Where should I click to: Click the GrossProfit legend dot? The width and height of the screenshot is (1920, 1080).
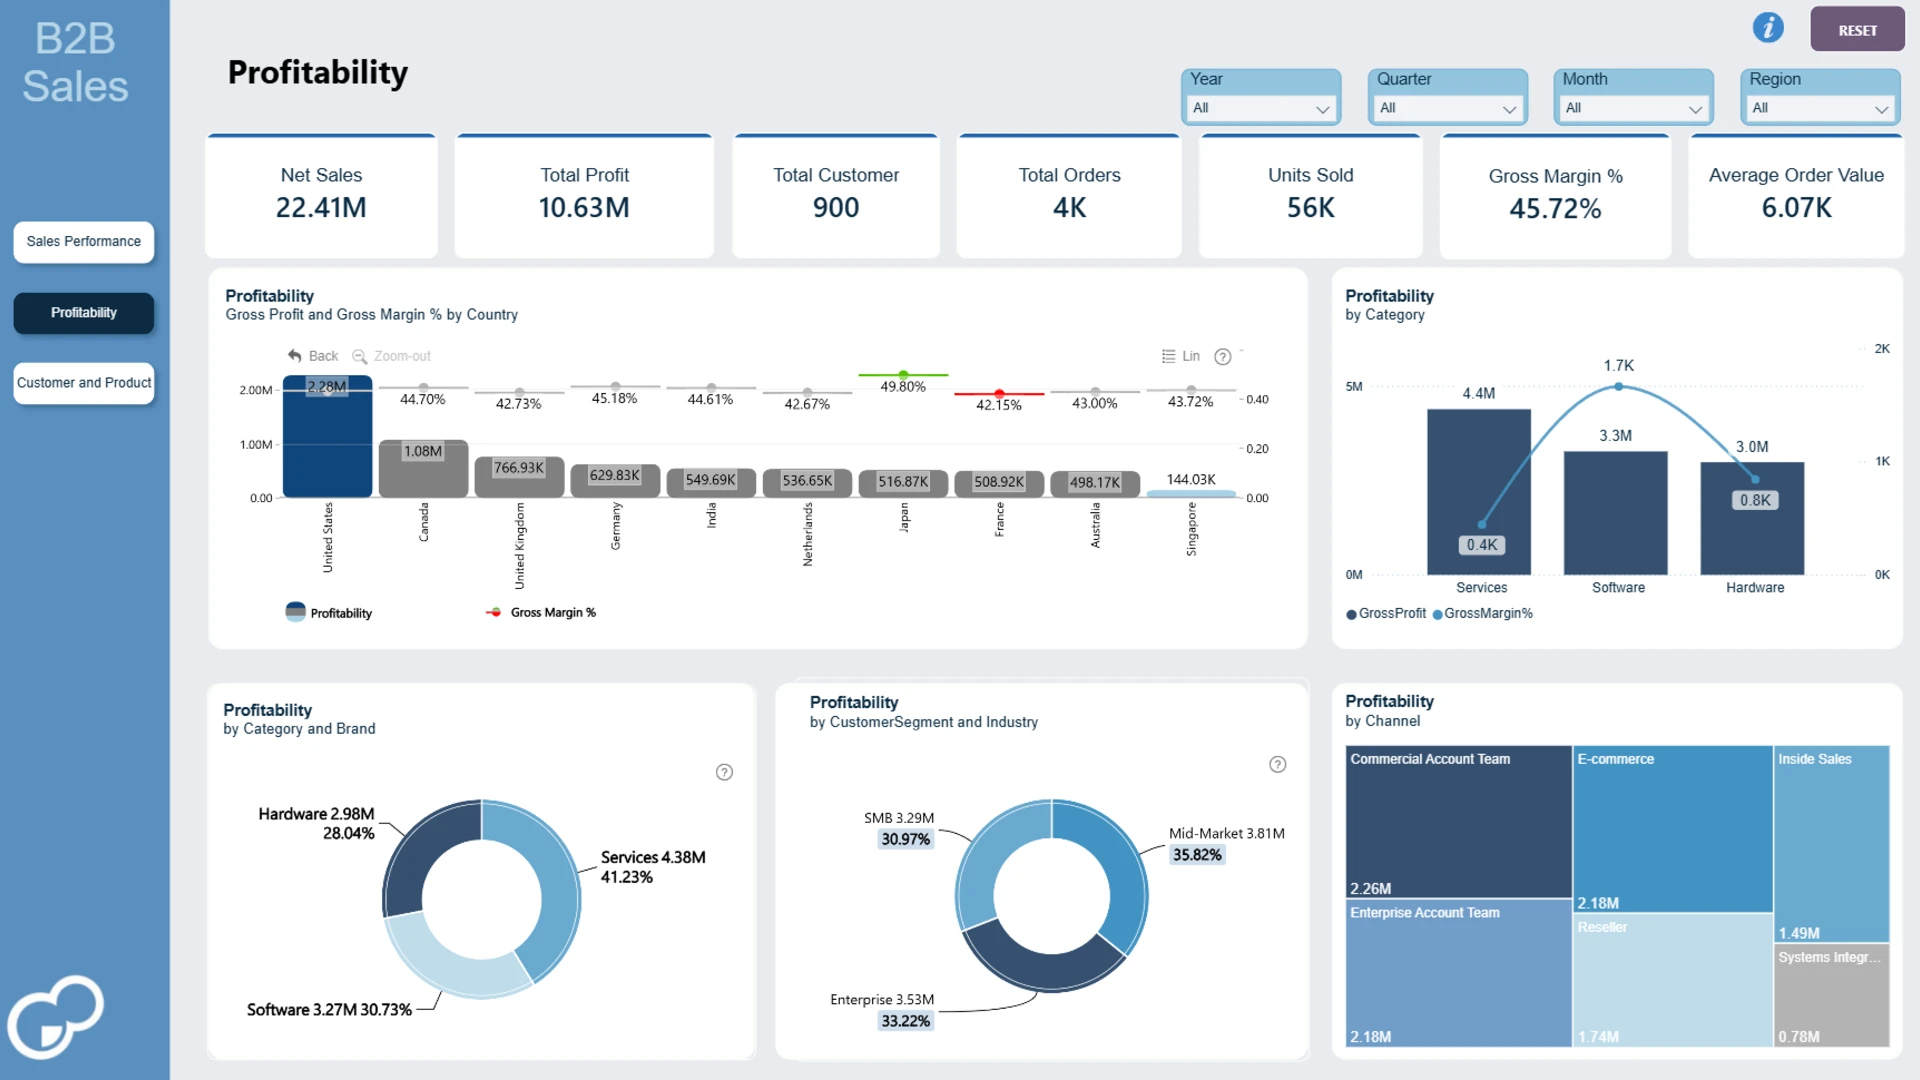pos(1351,614)
